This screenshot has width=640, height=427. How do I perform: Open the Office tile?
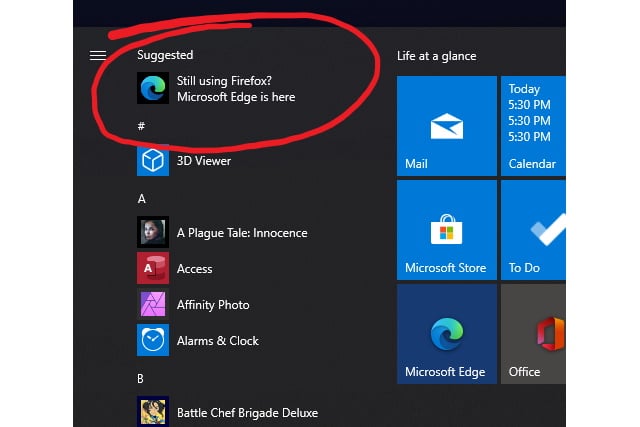pyautogui.click(x=534, y=334)
